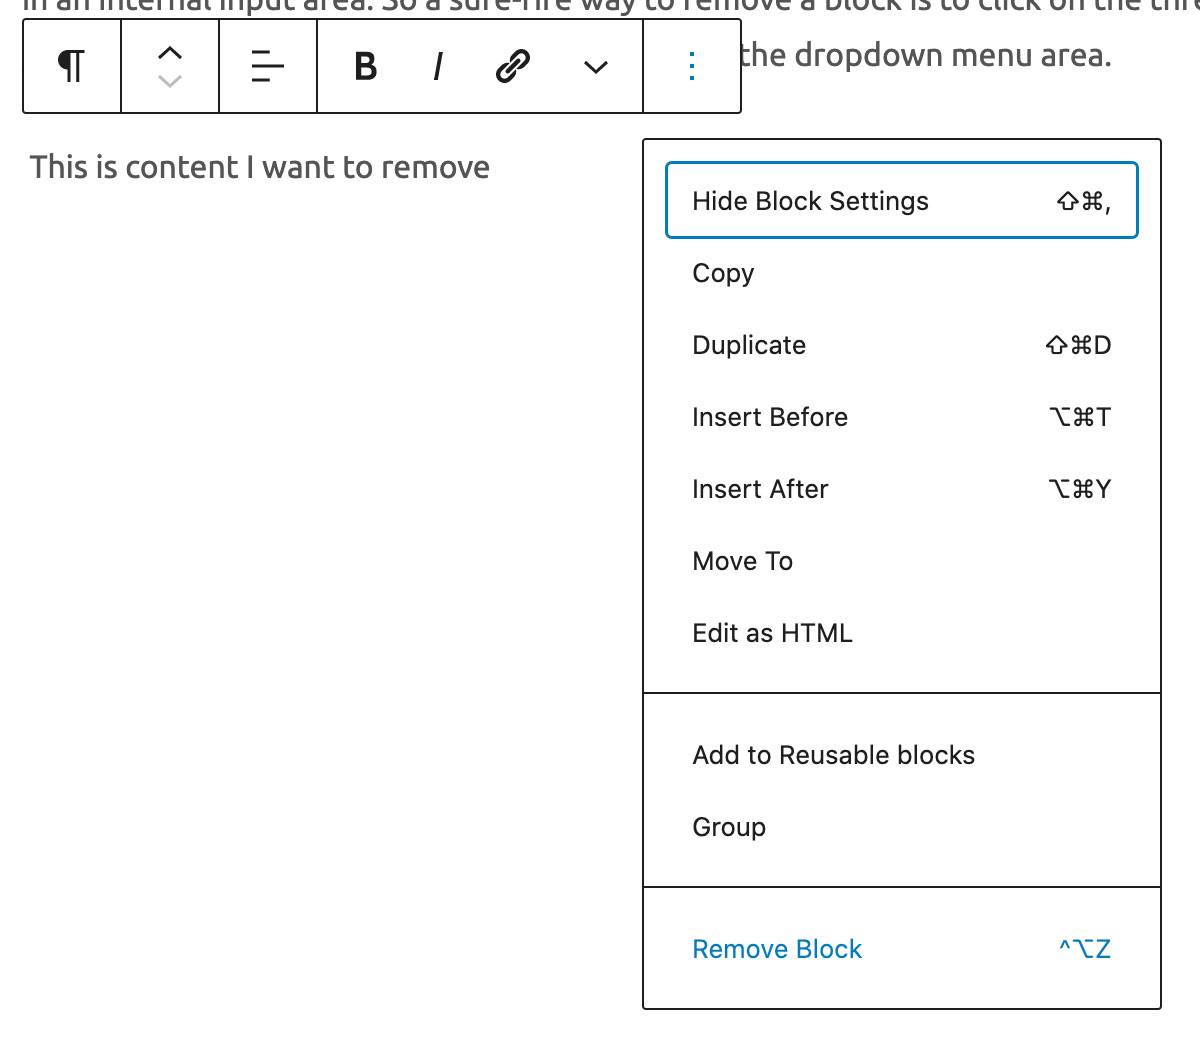Select Insert After option
This screenshot has height=1056, width=1200.
pos(902,489)
